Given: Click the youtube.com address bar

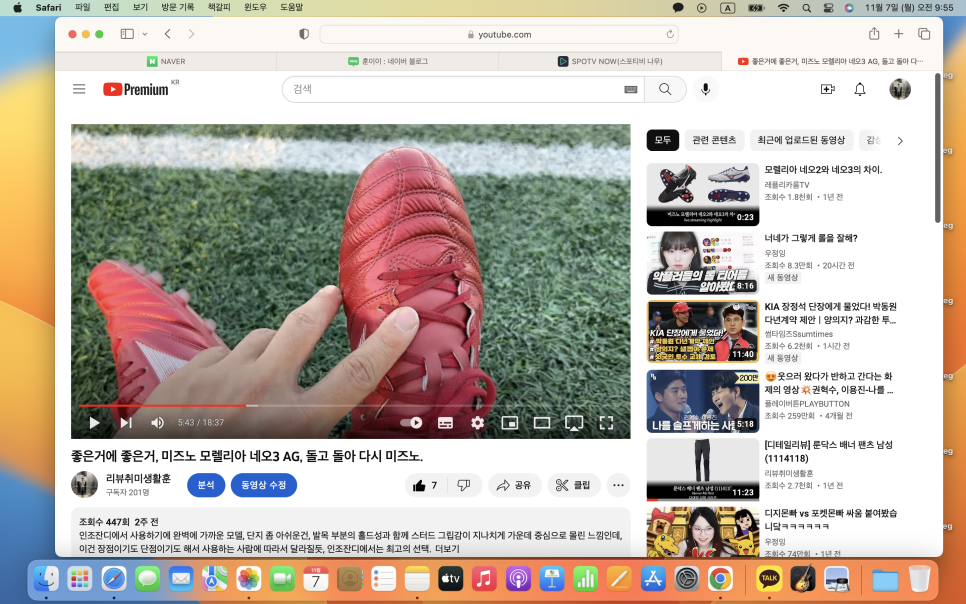Looking at the screenshot, I should click(499, 35).
